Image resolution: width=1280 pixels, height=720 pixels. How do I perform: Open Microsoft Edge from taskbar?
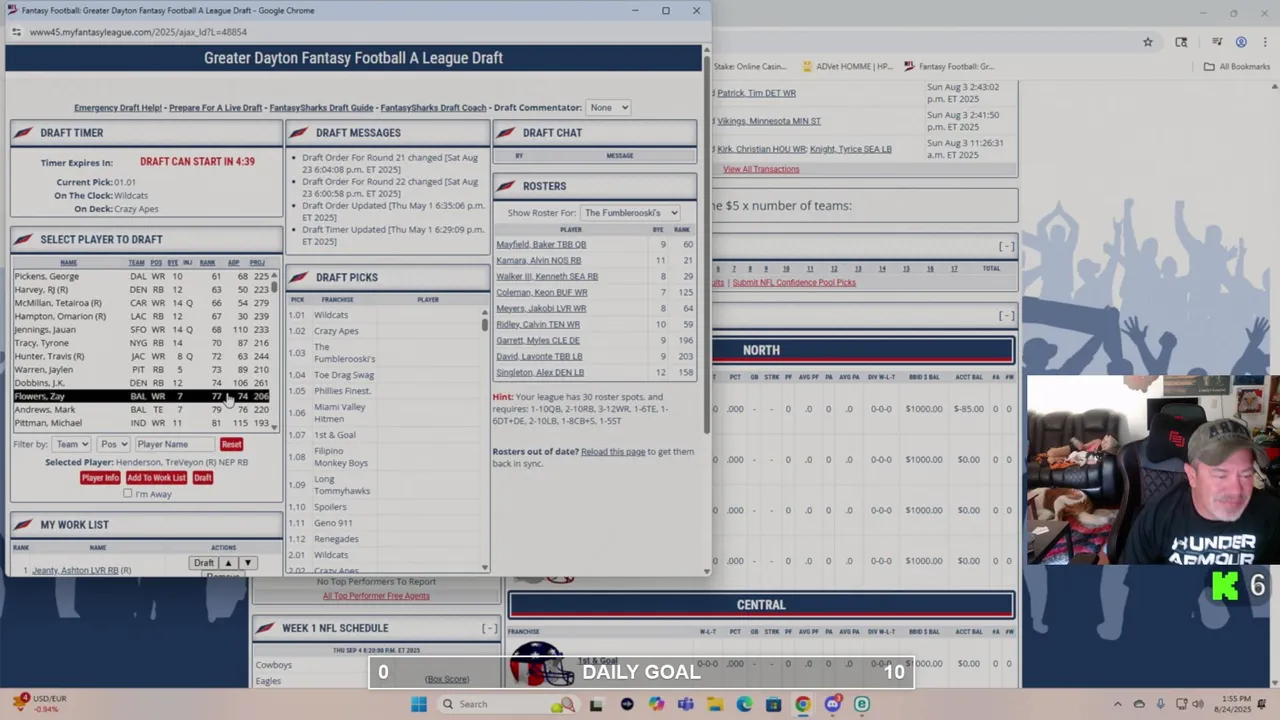pyautogui.click(x=744, y=704)
